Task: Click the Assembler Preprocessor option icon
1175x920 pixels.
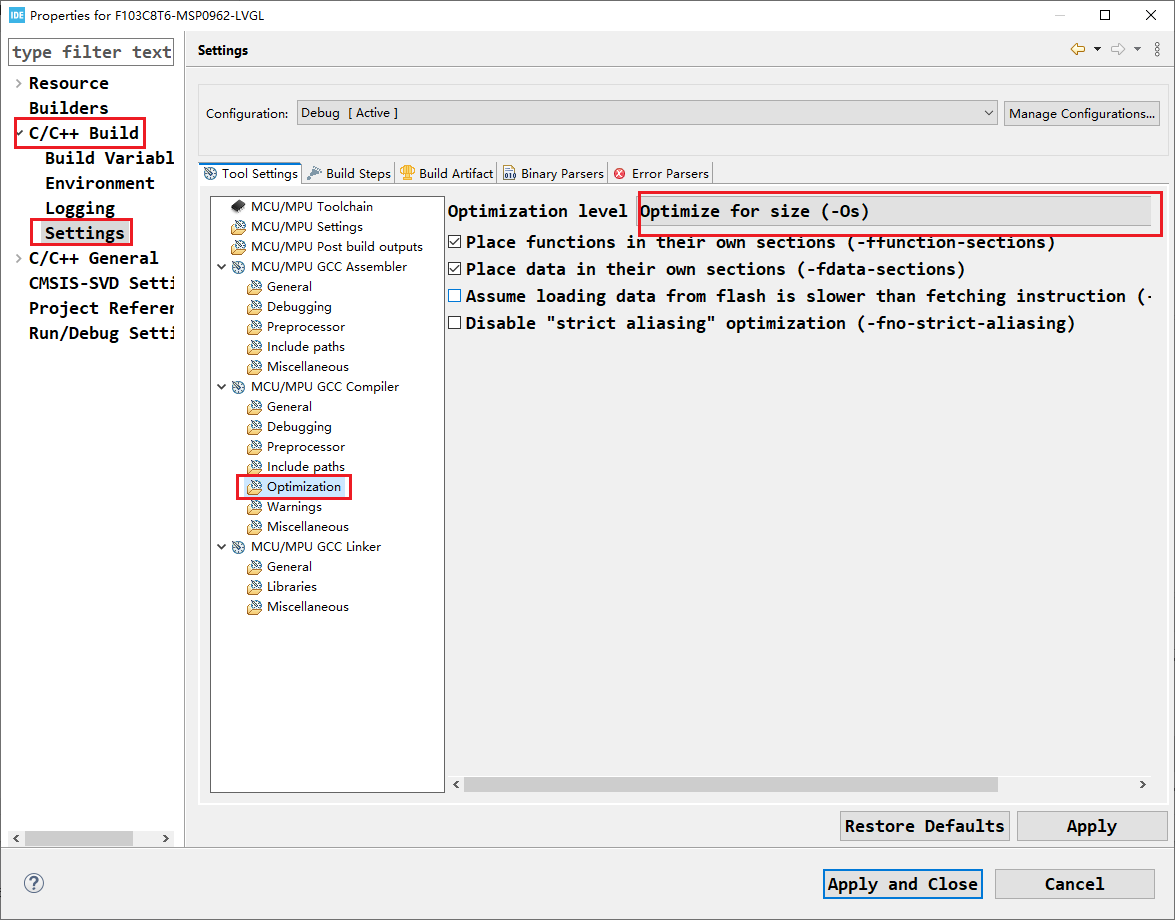Action: click(255, 327)
